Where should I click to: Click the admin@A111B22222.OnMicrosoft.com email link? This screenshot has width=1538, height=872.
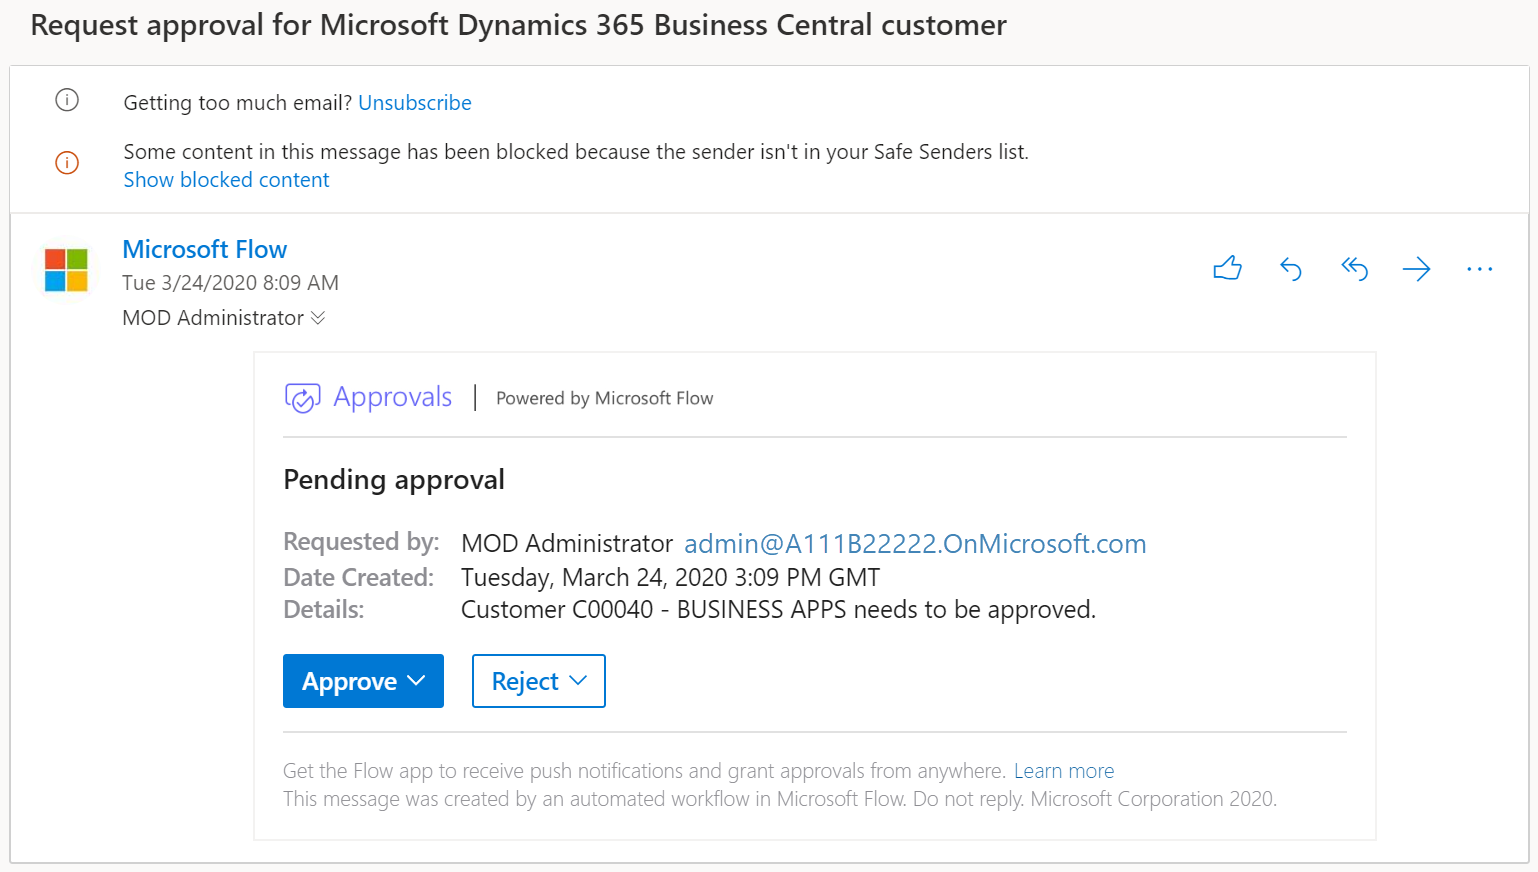pyautogui.click(x=915, y=544)
